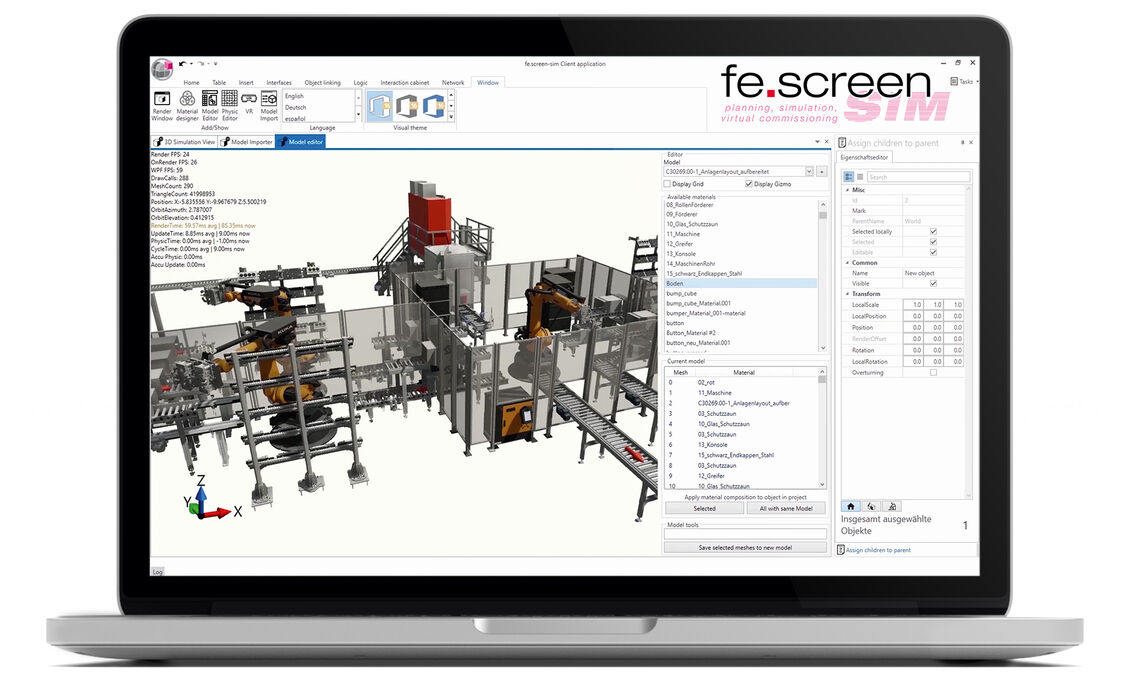Open the Render Window tool

coord(162,105)
